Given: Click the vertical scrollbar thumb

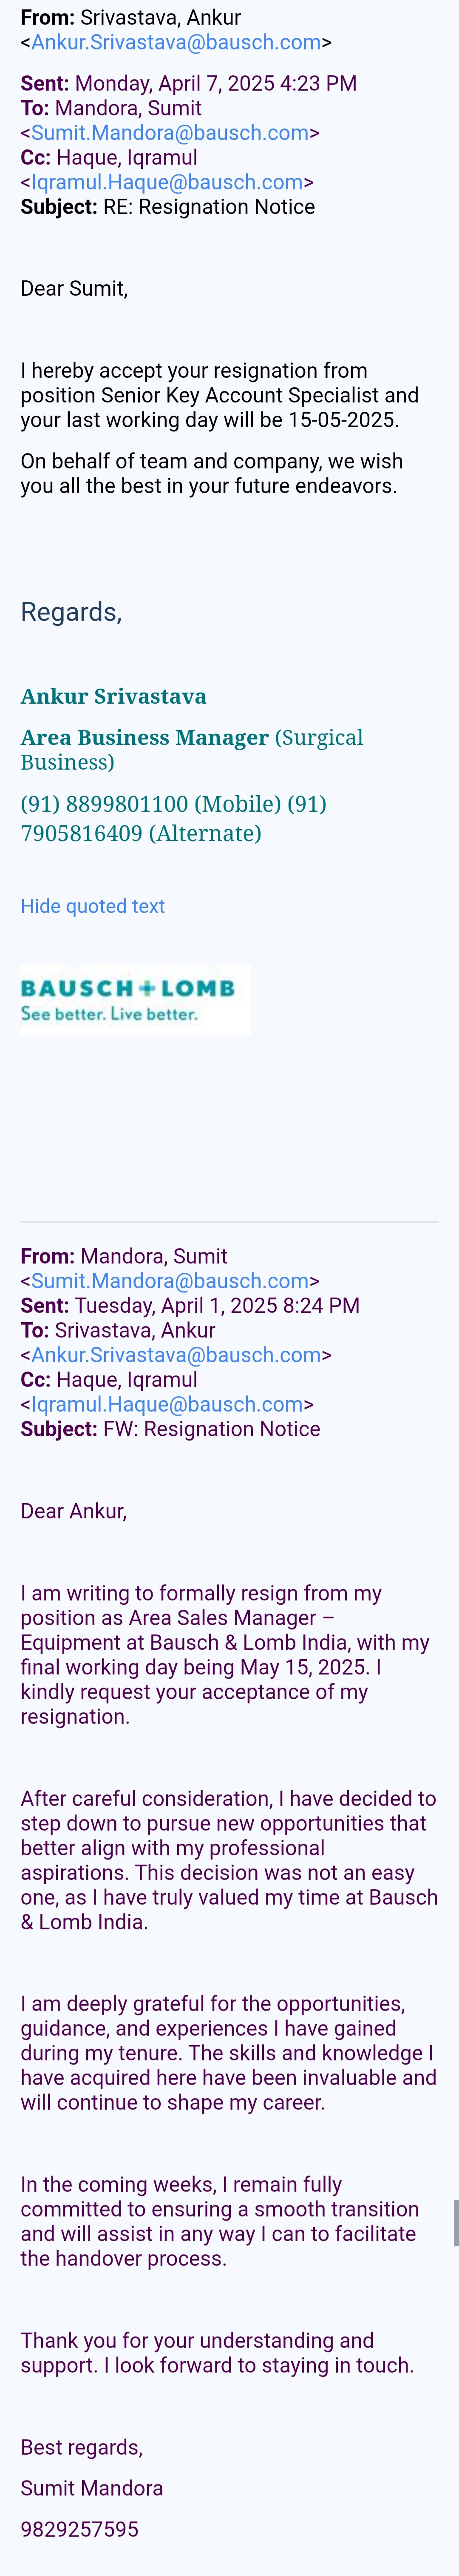Looking at the screenshot, I should [455, 2222].
